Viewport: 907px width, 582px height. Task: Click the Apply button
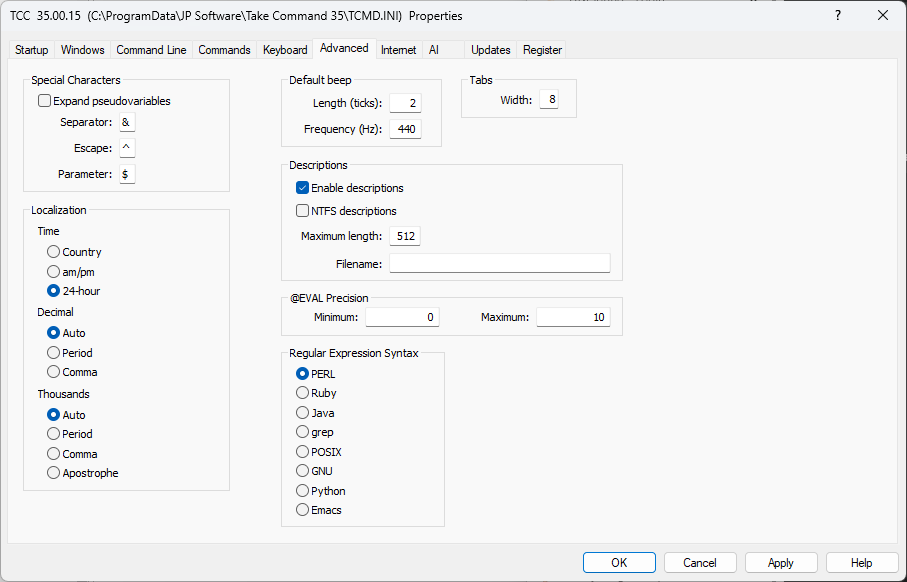pyautogui.click(x=781, y=563)
